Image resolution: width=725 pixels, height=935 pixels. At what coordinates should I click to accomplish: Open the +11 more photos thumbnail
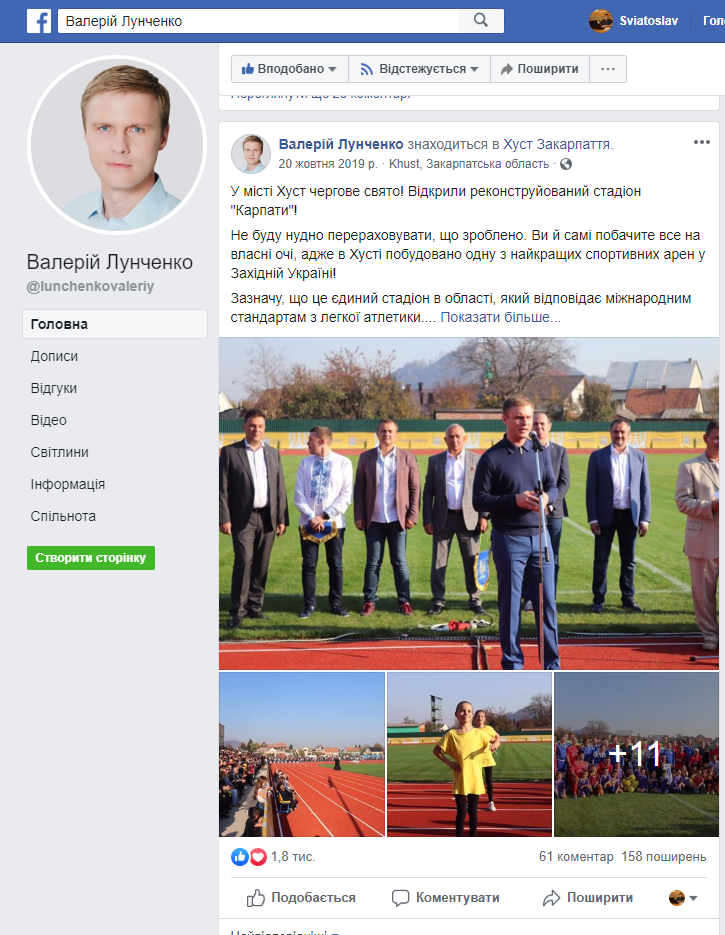(636, 754)
